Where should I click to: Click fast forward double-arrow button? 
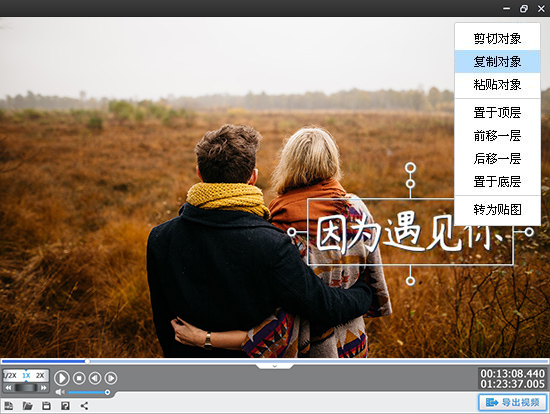click(43, 387)
